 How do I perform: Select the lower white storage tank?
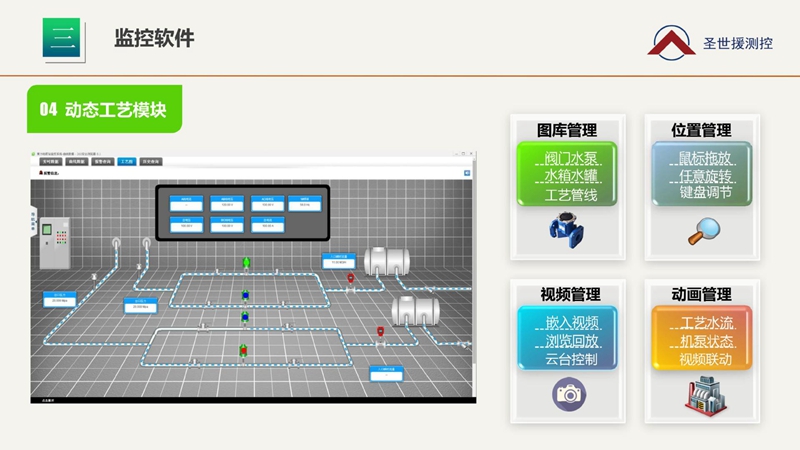point(415,310)
